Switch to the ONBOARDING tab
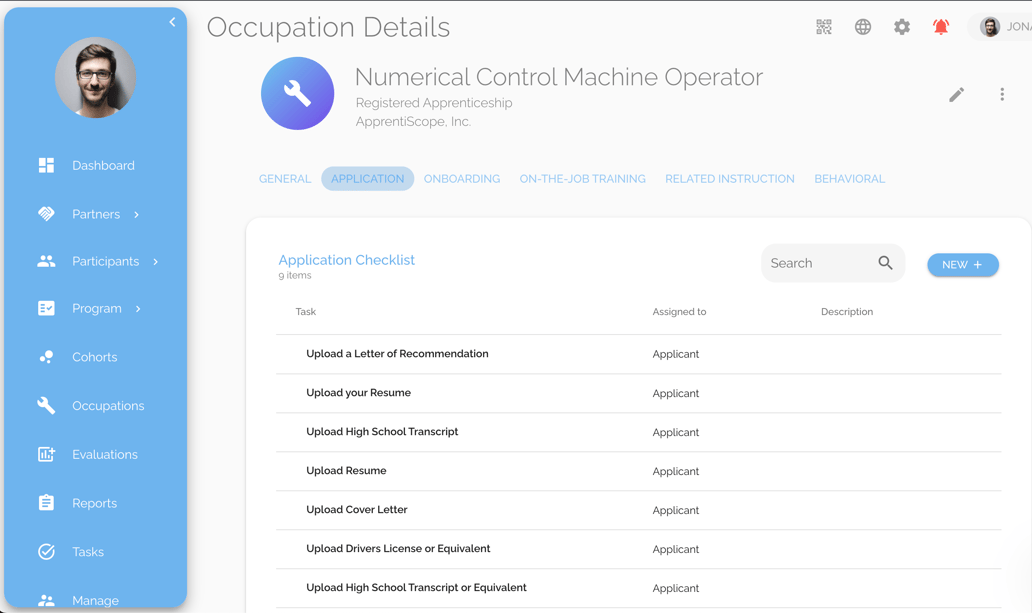This screenshot has height=613, width=1032. (x=462, y=178)
